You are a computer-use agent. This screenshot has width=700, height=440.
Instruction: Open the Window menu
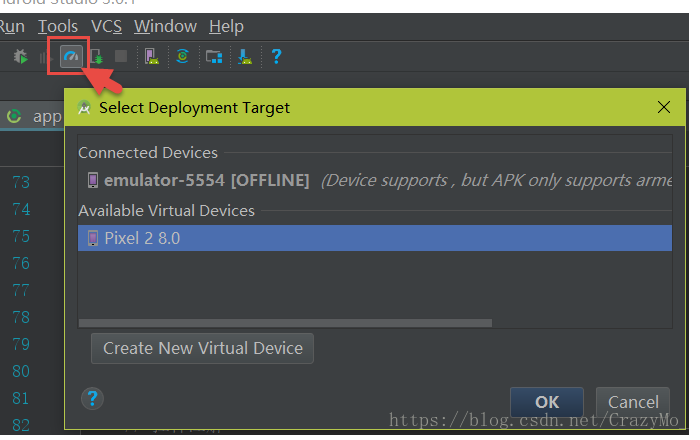coord(165,26)
